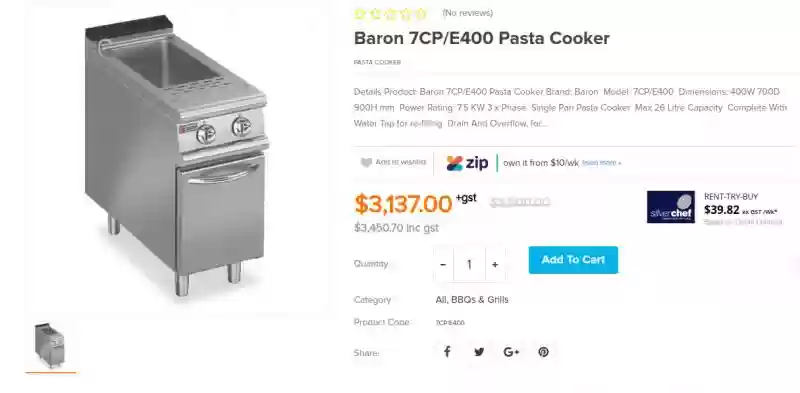Open the Pasta Cooker tag link

[x=377, y=62]
